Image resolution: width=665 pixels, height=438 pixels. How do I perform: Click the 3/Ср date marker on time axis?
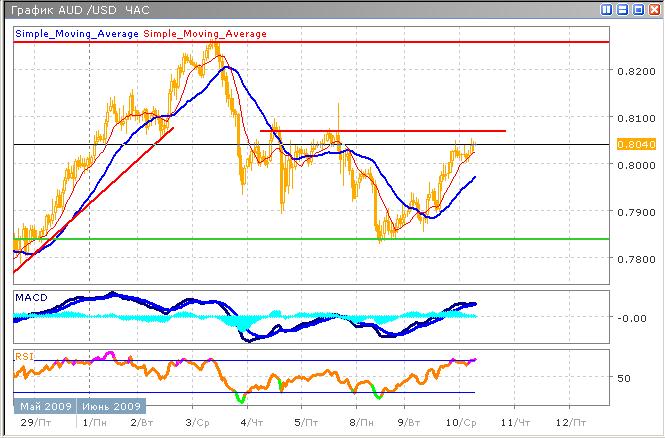tap(197, 422)
